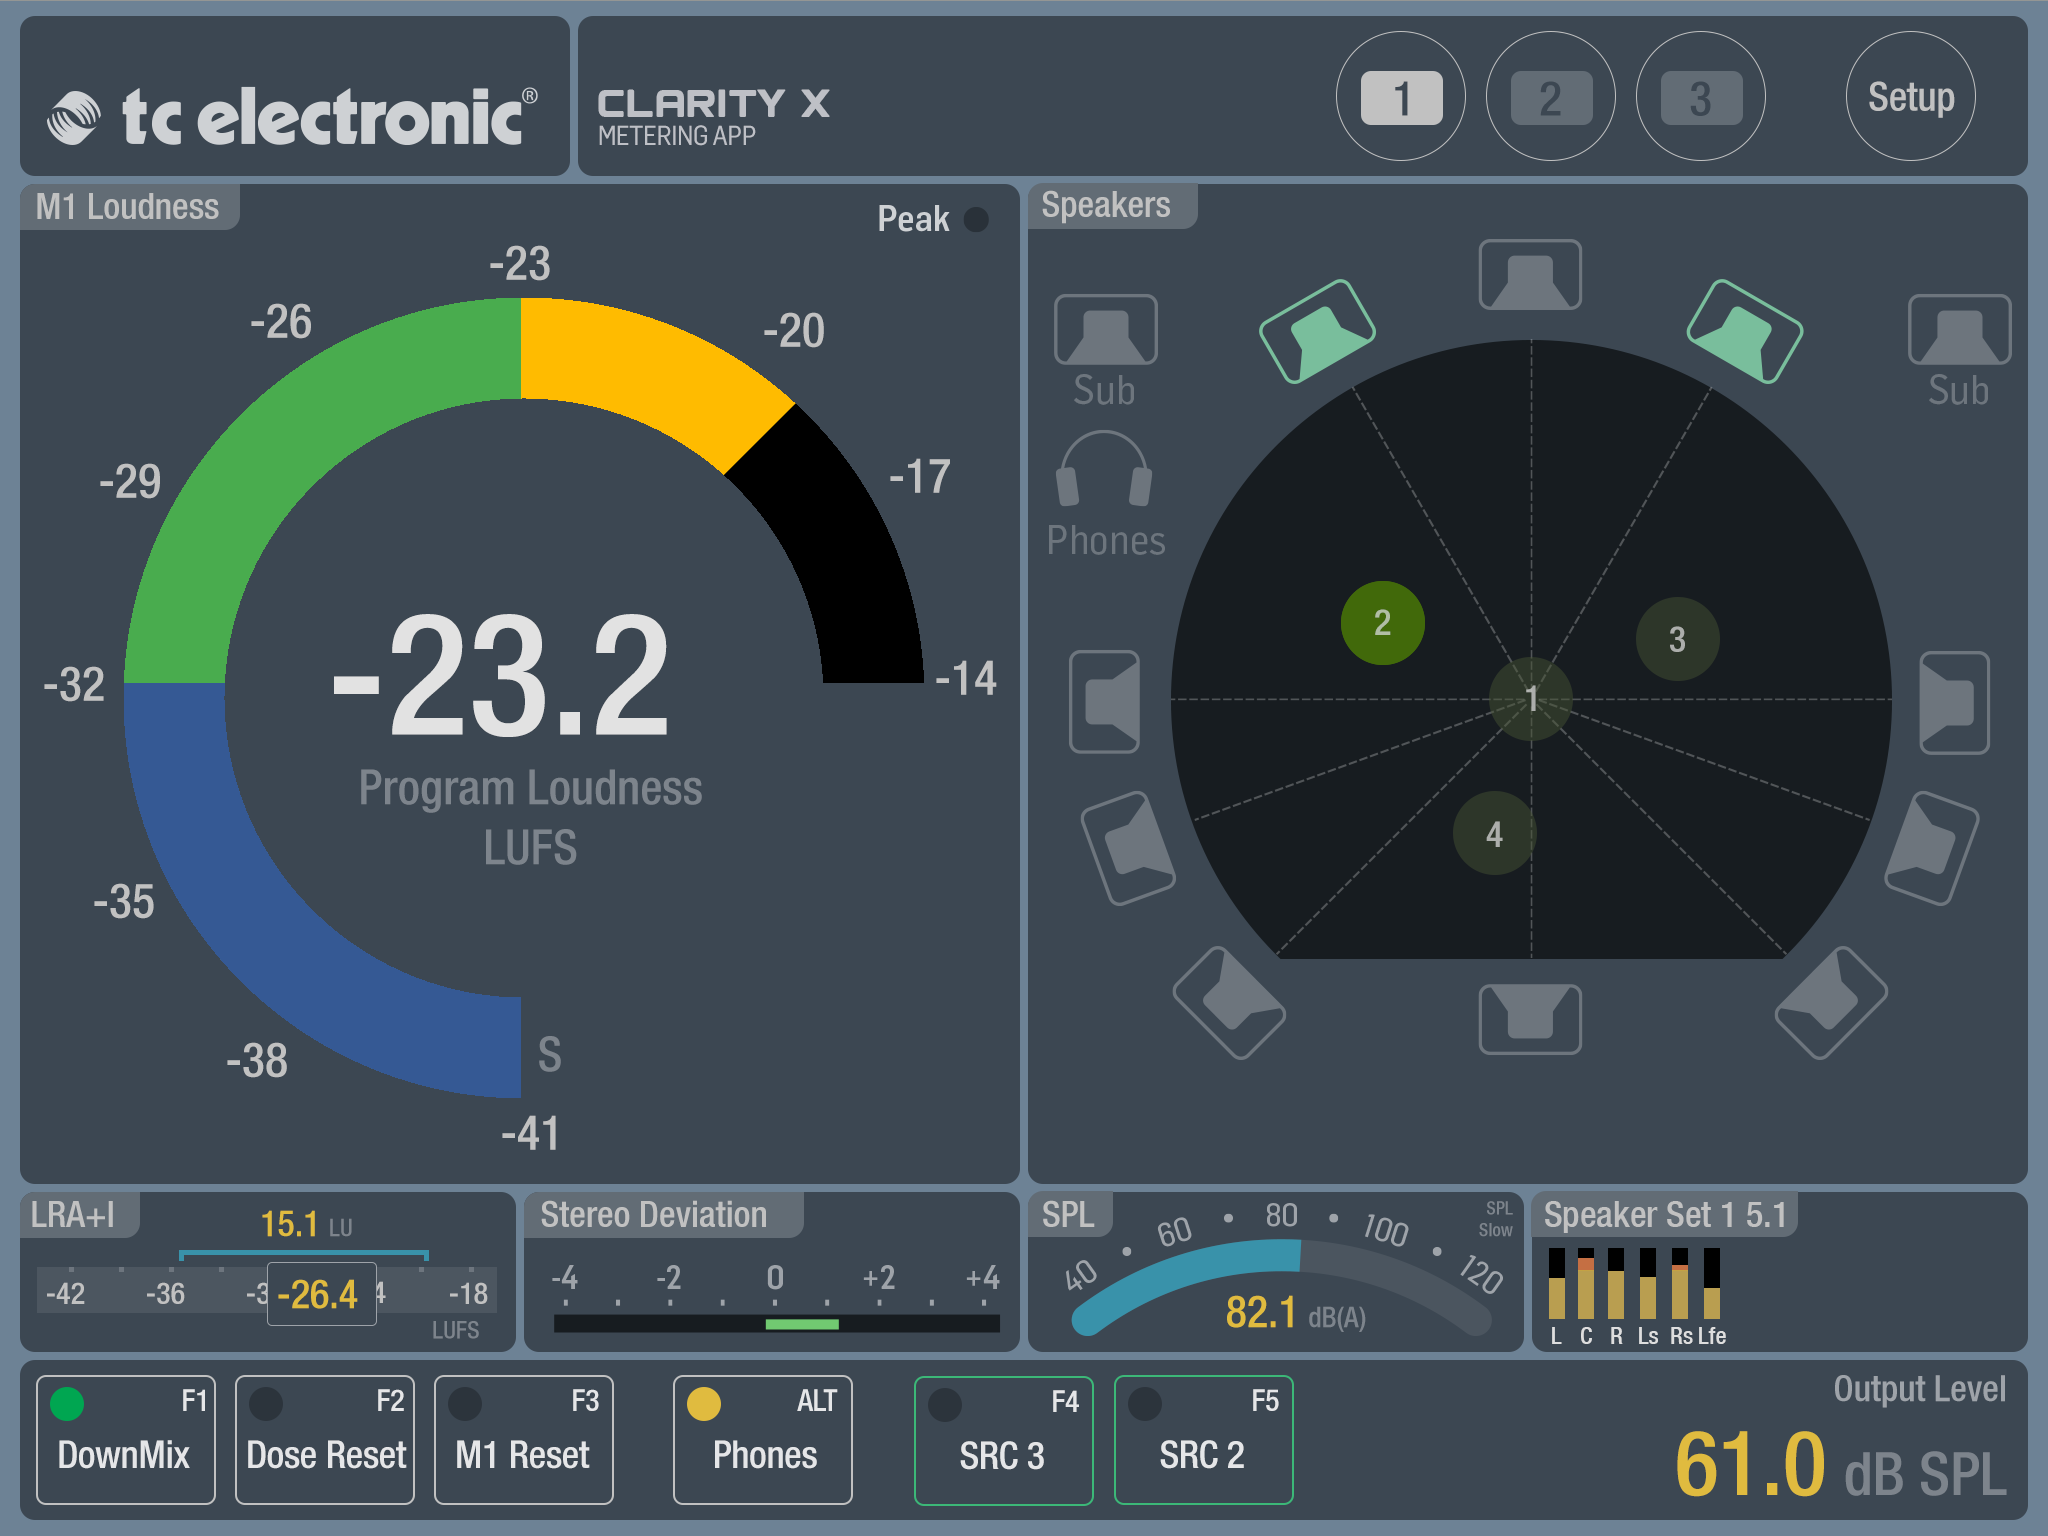
Task: Click source marker 3 in speaker field
Action: pos(1677,639)
